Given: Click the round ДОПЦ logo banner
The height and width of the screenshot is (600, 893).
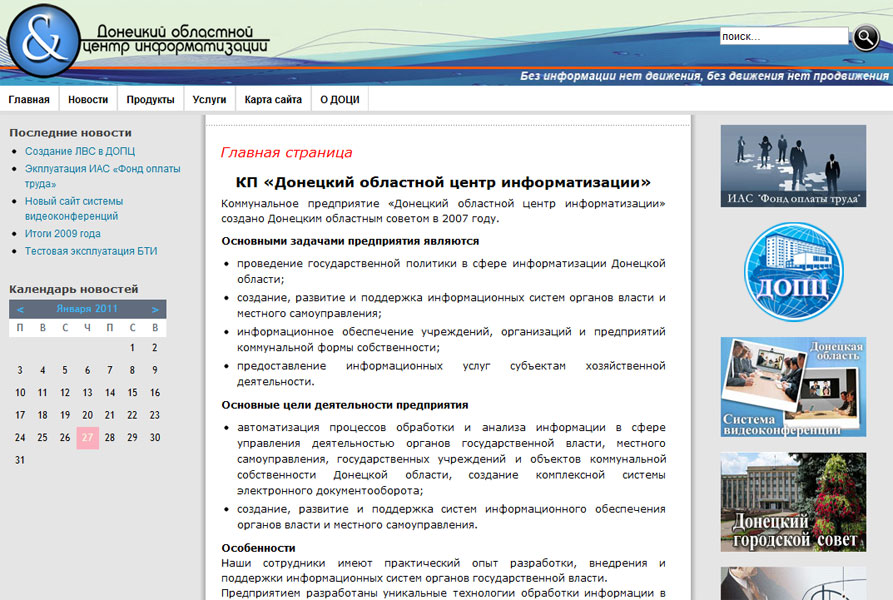Looking at the screenshot, I should point(793,272).
